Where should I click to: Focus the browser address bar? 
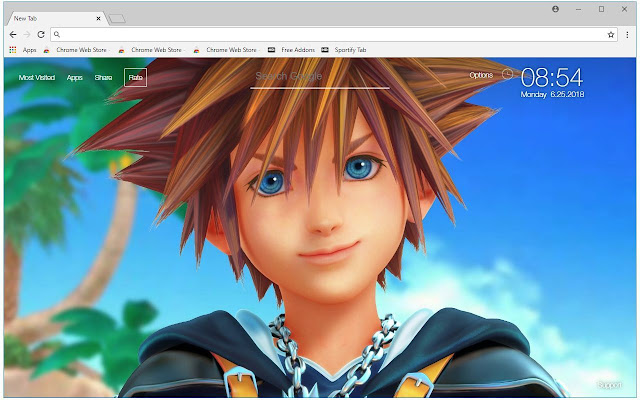click(x=333, y=35)
